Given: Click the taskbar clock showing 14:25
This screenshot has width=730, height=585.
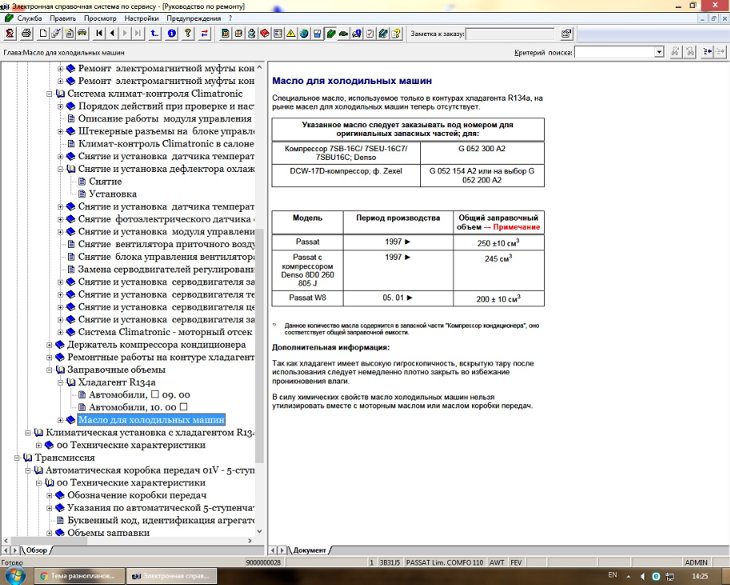Looking at the screenshot, I should point(700,576).
